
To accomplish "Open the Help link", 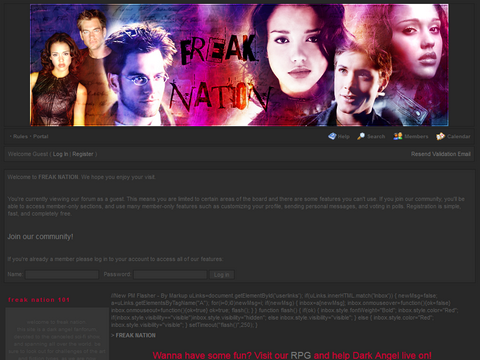I will tap(344, 136).
